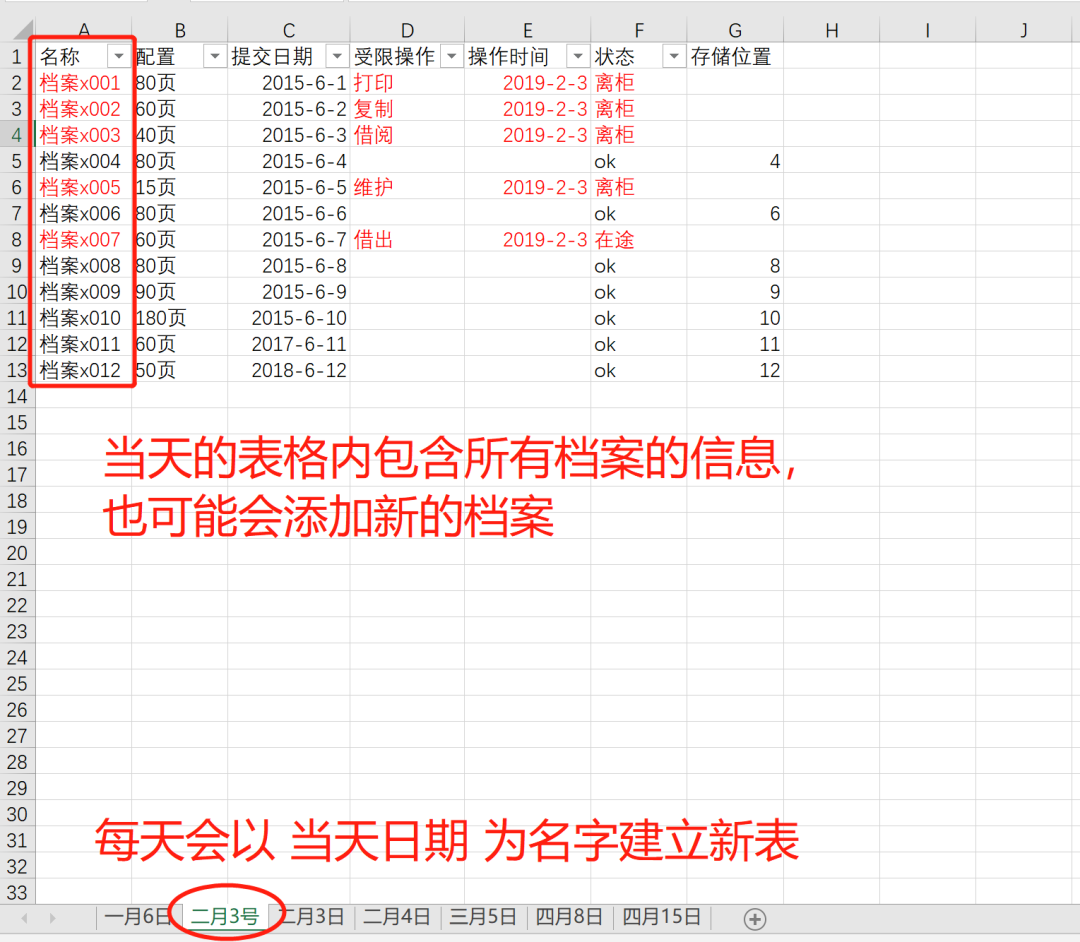This screenshot has width=1080, height=942.
Task: Select the 2018-6-12 submission date cell
Action: tap(289, 370)
